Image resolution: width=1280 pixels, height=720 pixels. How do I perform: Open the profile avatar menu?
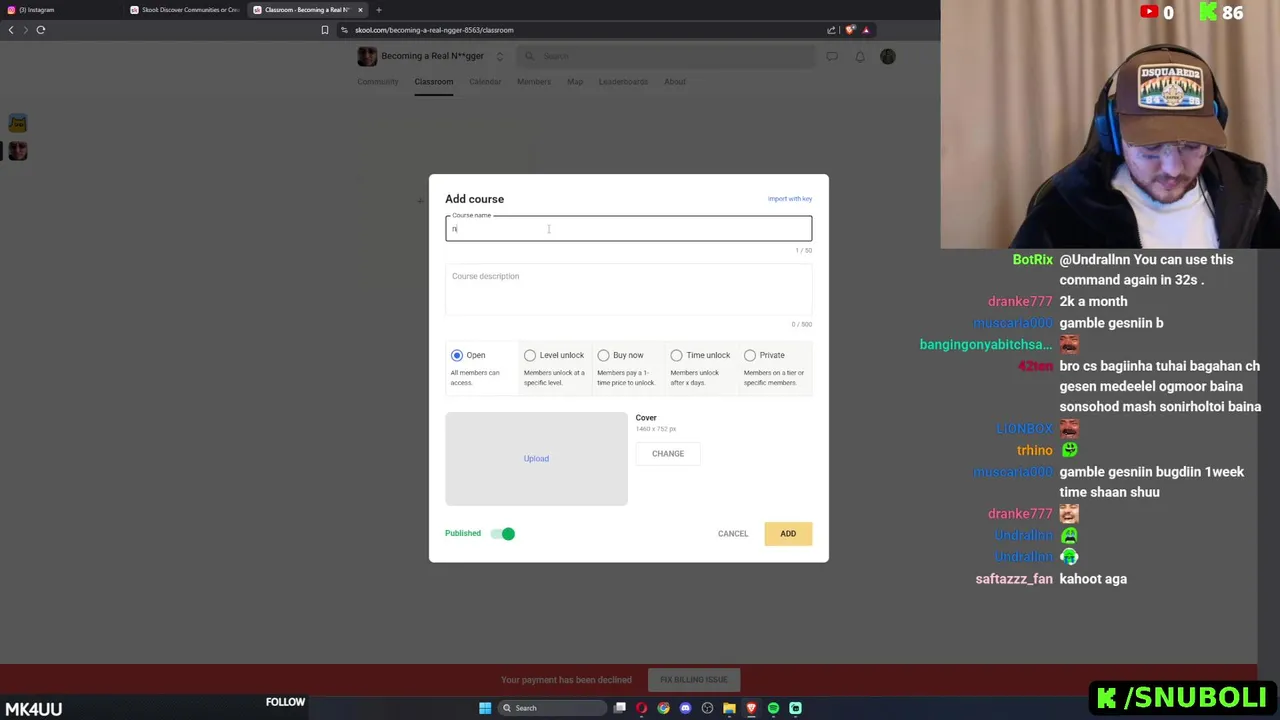tap(888, 57)
